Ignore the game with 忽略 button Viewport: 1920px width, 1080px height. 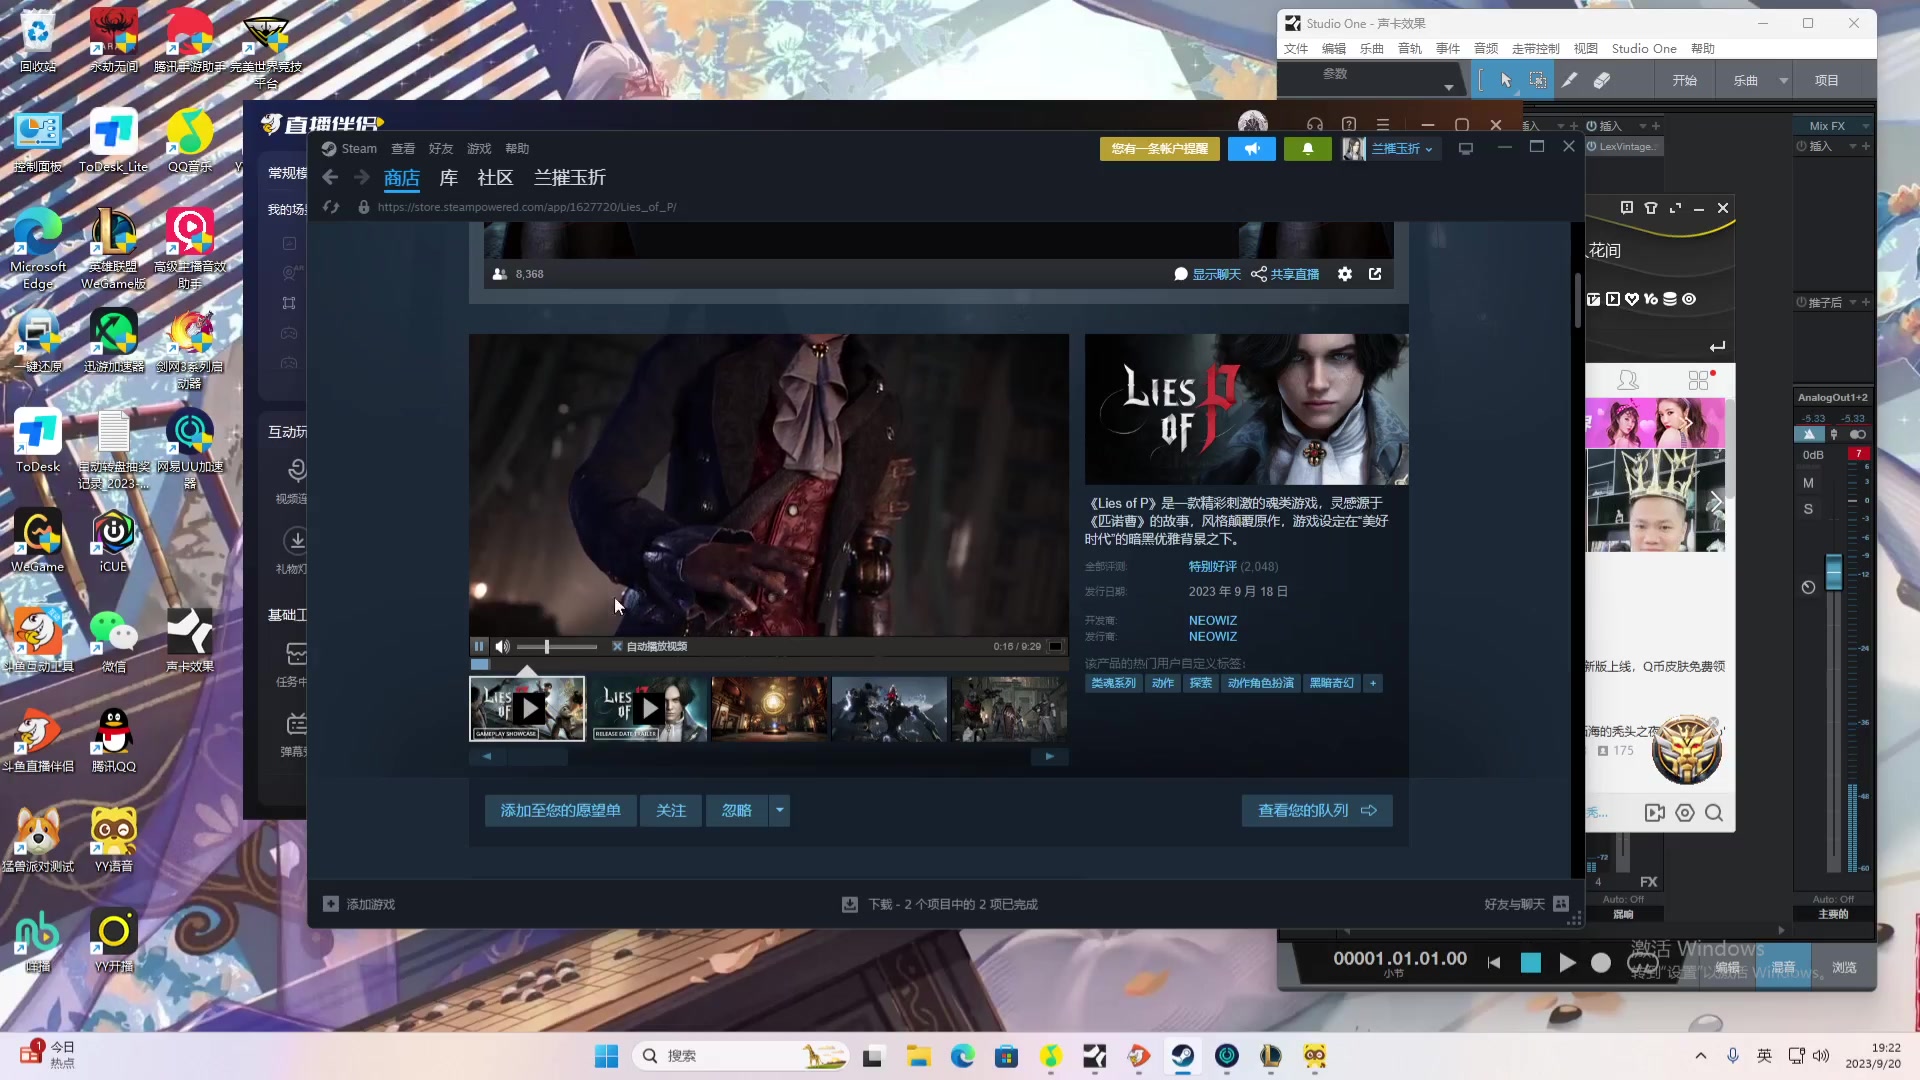(x=737, y=811)
